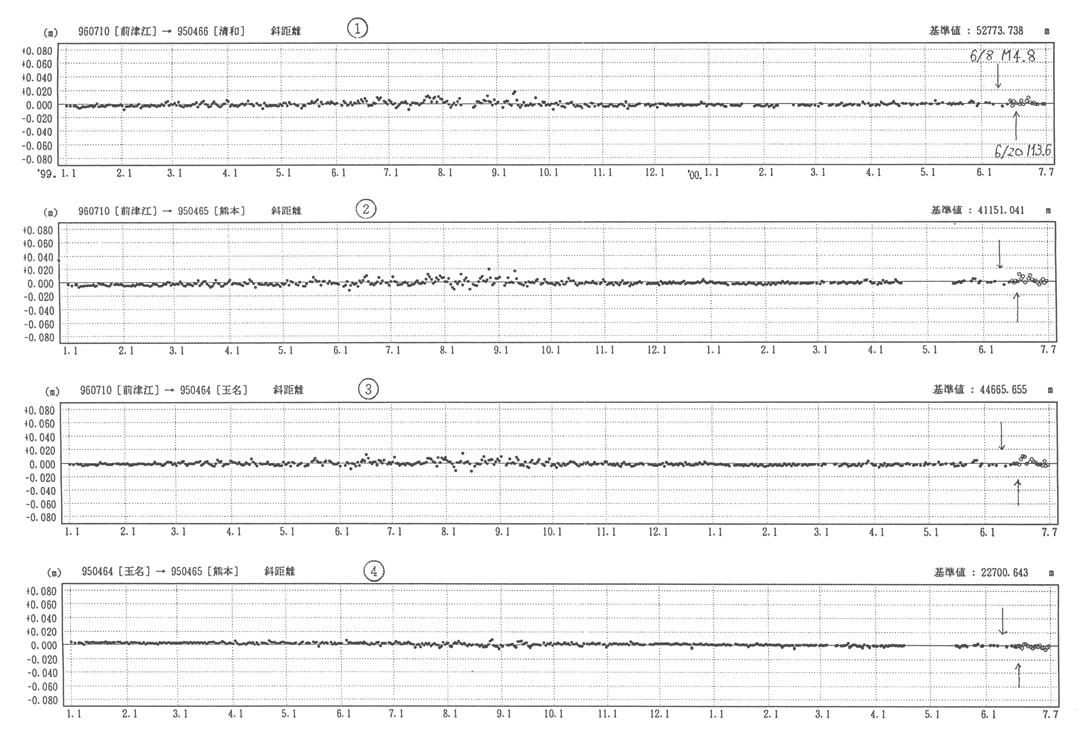Click the '00. 1.1 year label on first chart
This screenshot has width=1085, height=752.
pyautogui.click(x=702, y=173)
